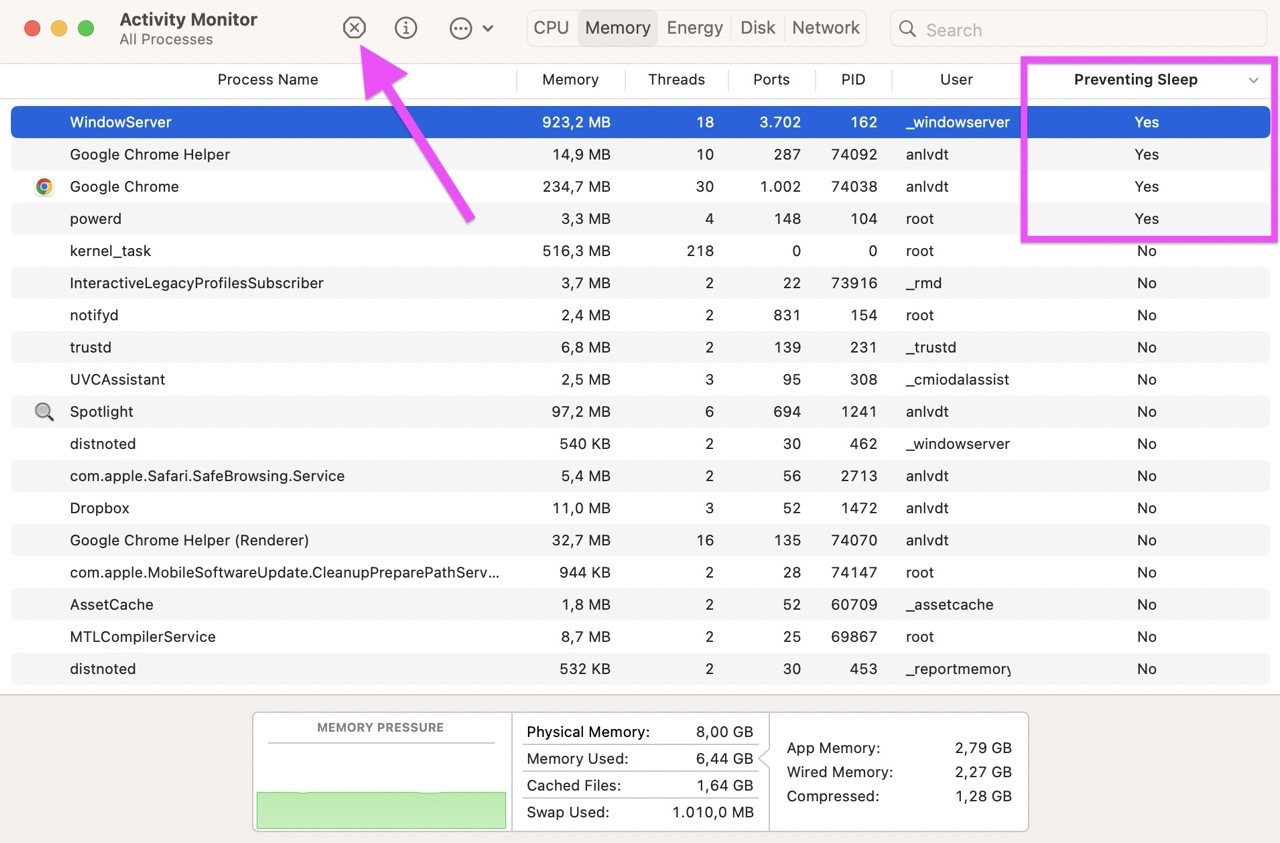Viewport: 1280px width, 843px height.
Task: Click the 3.702 ports value
Action: click(x=780, y=122)
